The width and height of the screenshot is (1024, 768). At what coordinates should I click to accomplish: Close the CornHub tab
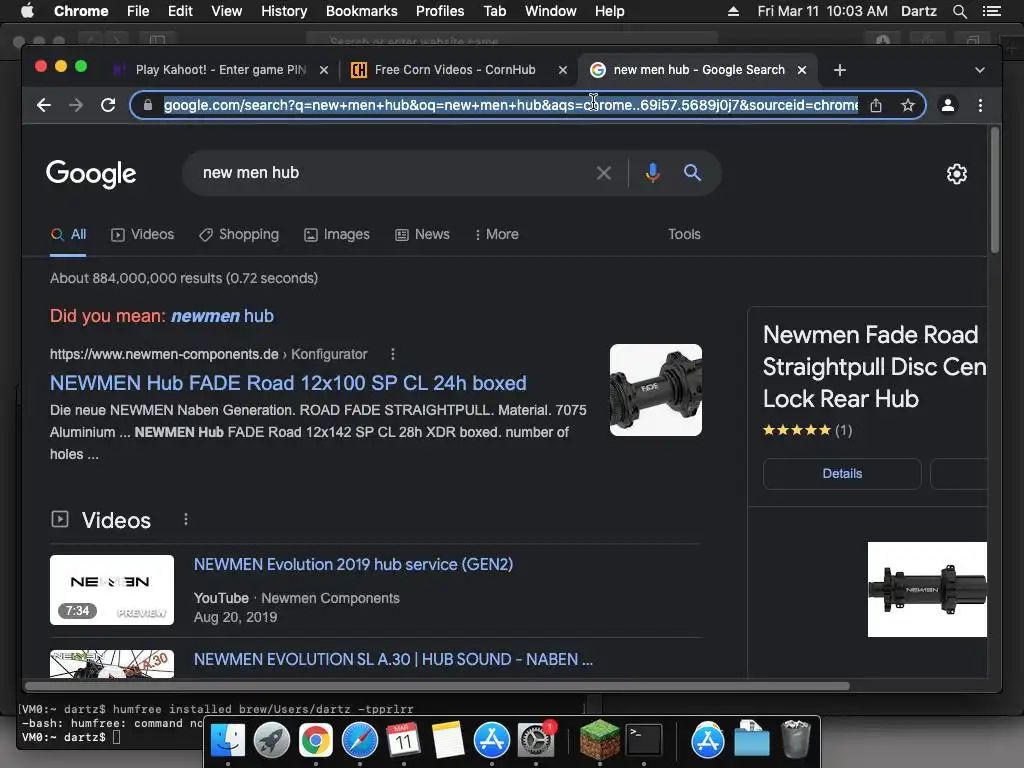[x=562, y=70]
